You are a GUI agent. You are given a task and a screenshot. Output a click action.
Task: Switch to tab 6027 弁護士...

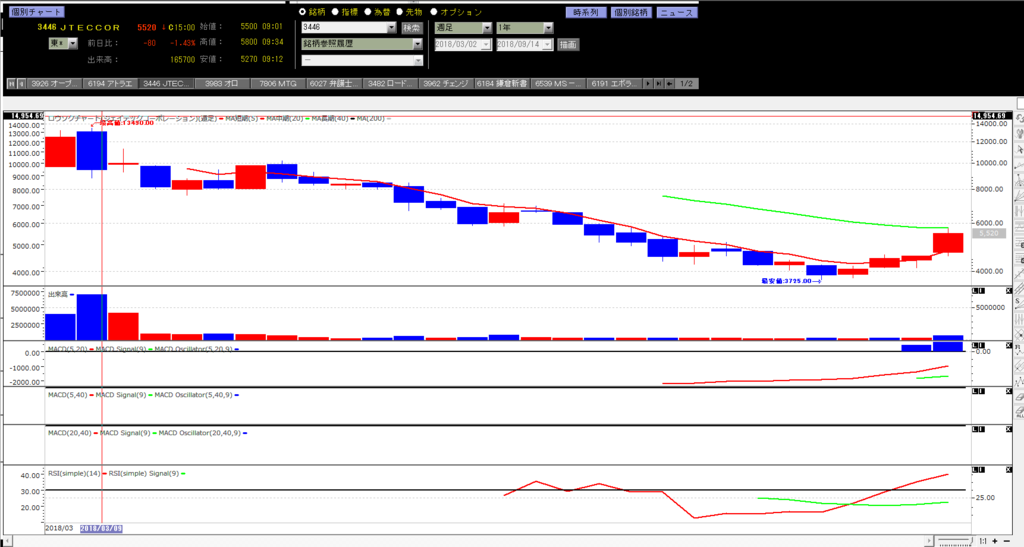334,84
